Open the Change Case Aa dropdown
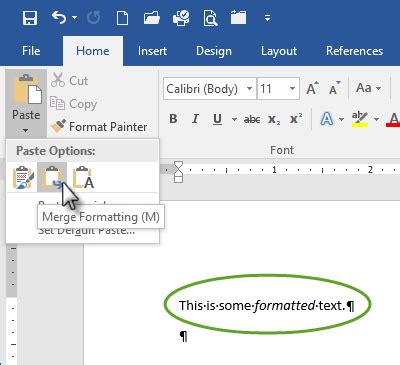 [x=368, y=88]
